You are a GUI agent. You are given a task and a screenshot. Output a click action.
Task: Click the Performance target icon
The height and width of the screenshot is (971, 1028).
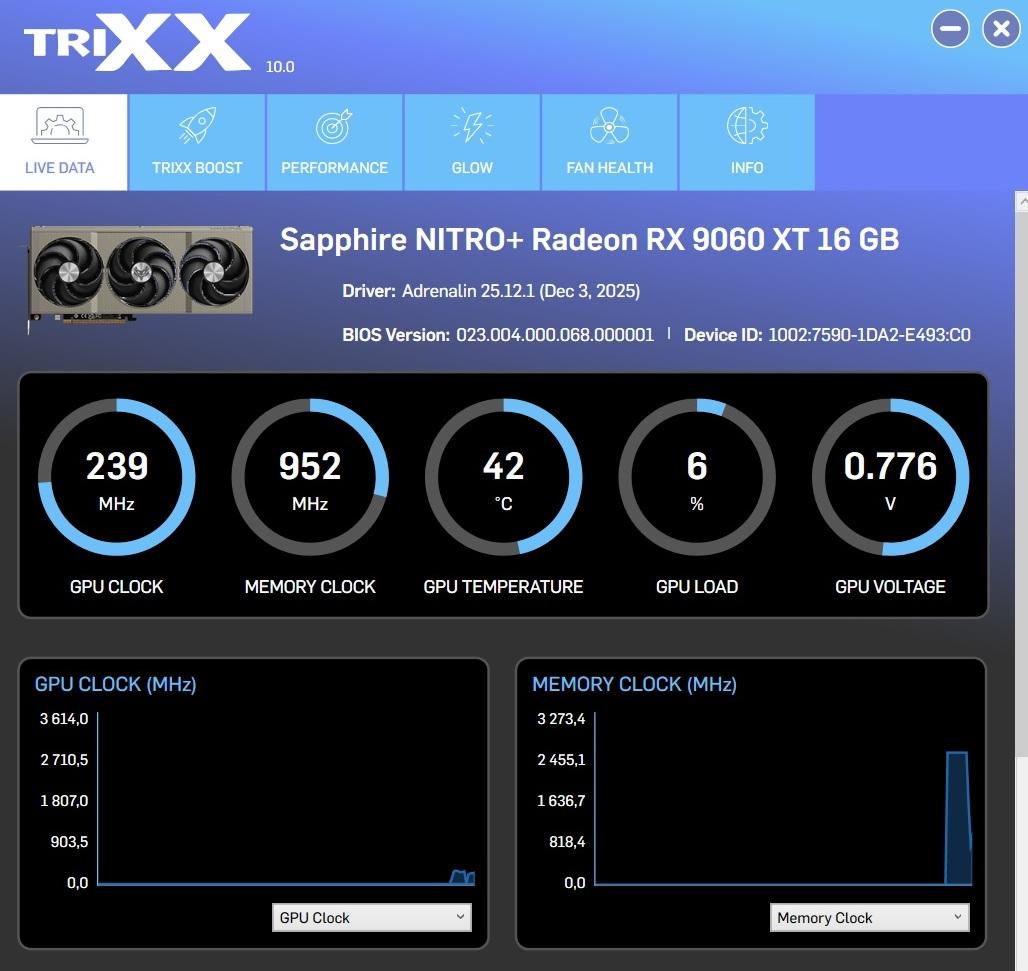coord(334,128)
